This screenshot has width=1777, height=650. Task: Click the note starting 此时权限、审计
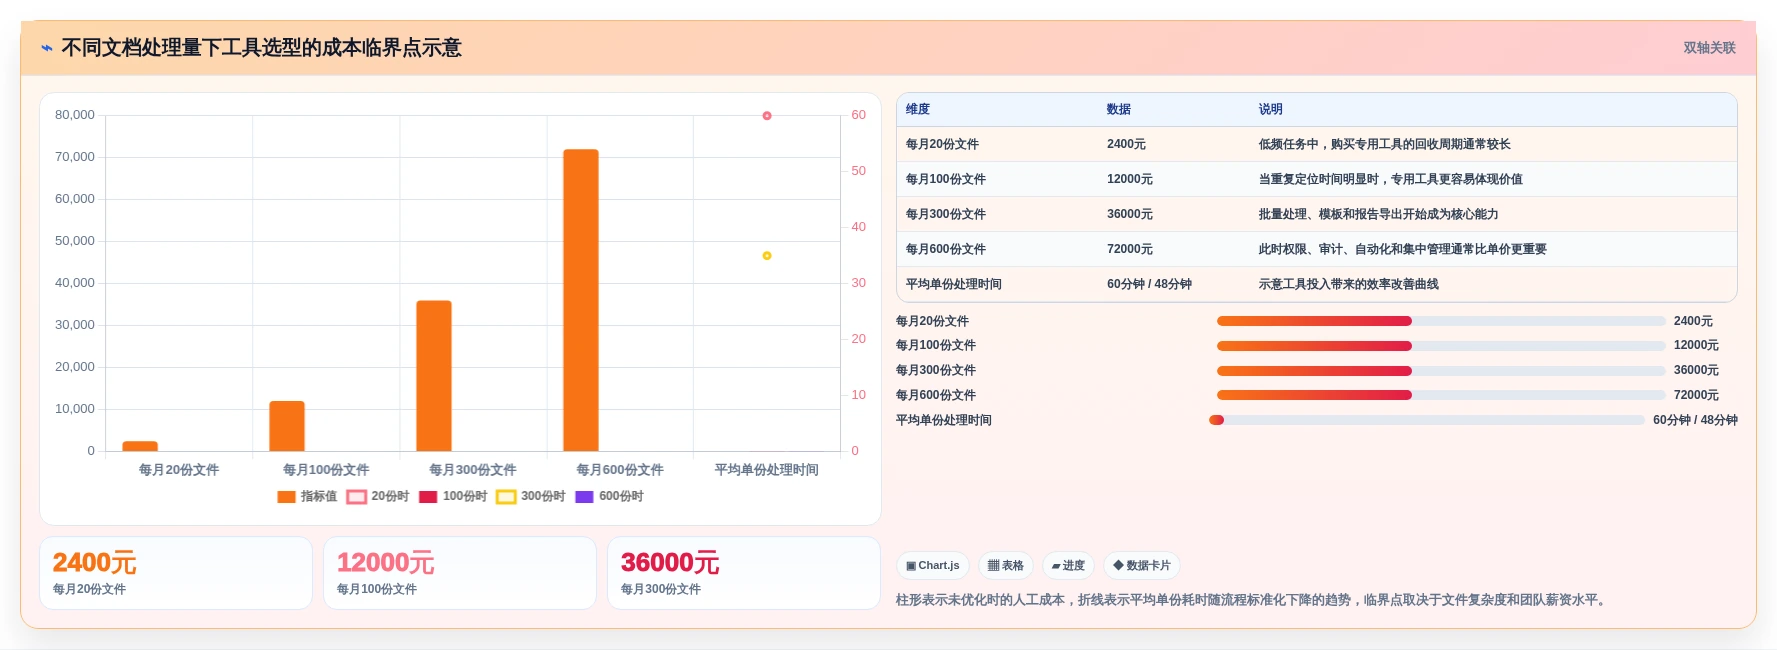coord(1403,249)
